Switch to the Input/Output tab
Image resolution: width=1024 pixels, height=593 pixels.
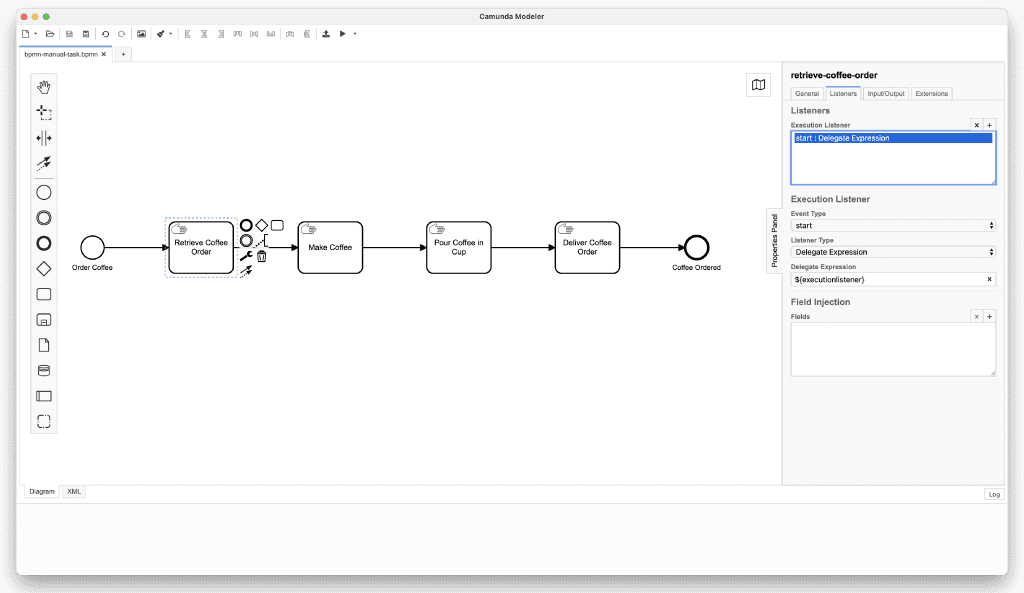[x=885, y=94]
